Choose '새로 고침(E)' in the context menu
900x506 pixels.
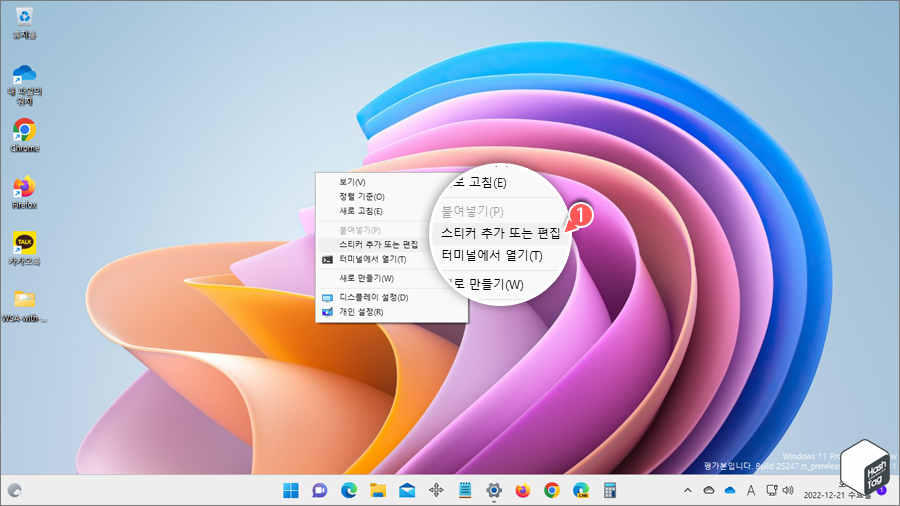(x=391, y=211)
